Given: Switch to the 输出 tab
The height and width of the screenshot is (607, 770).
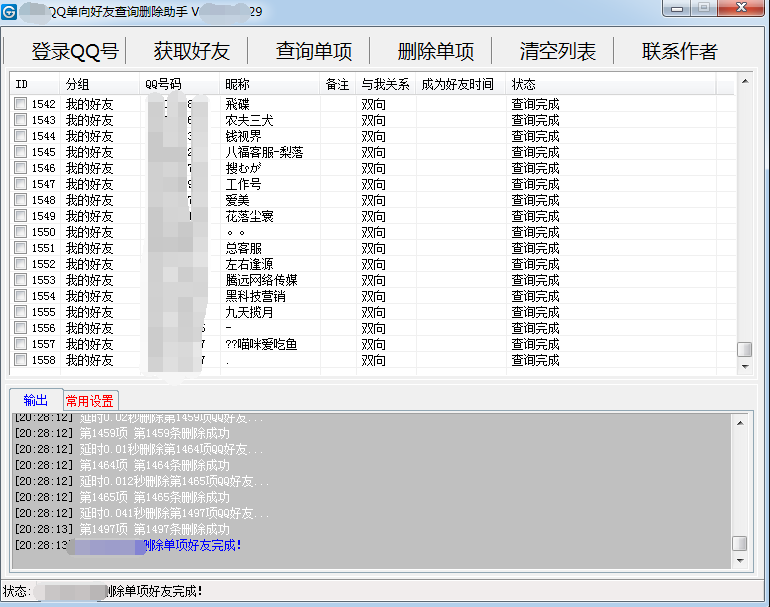Looking at the screenshot, I should 36,400.
